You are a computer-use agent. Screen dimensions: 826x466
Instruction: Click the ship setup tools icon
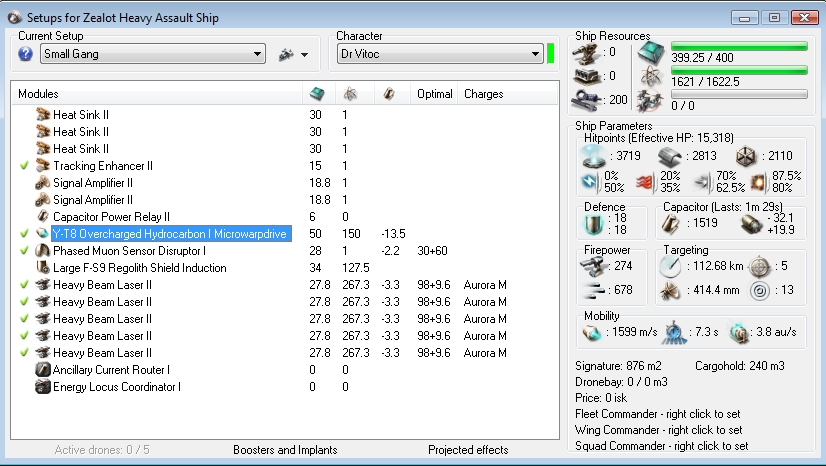[x=286, y=54]
